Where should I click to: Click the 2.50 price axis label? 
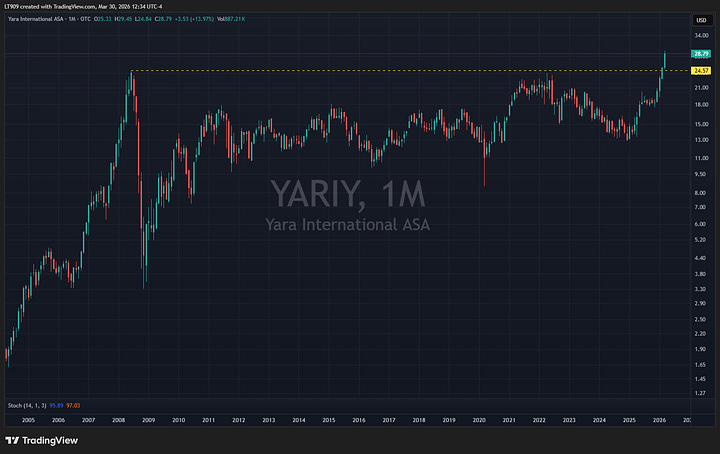tap(700, 319)
